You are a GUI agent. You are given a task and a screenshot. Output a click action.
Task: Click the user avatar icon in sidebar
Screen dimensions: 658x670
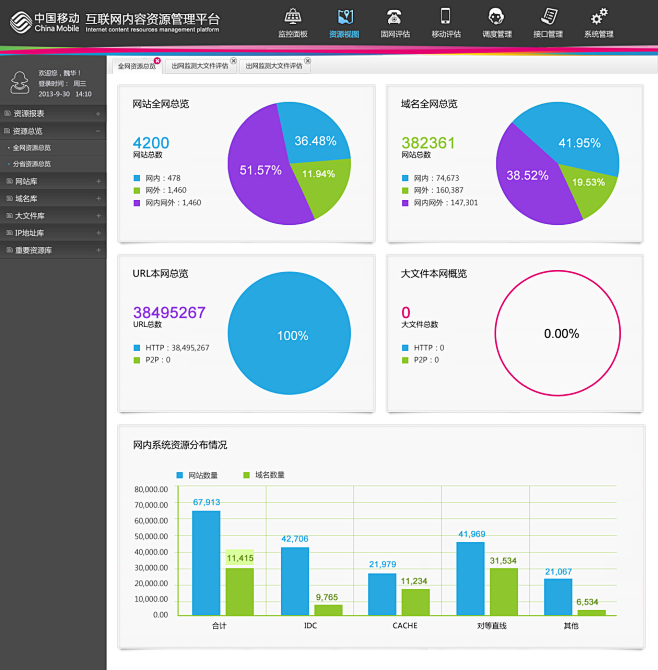tap(20, 82)
